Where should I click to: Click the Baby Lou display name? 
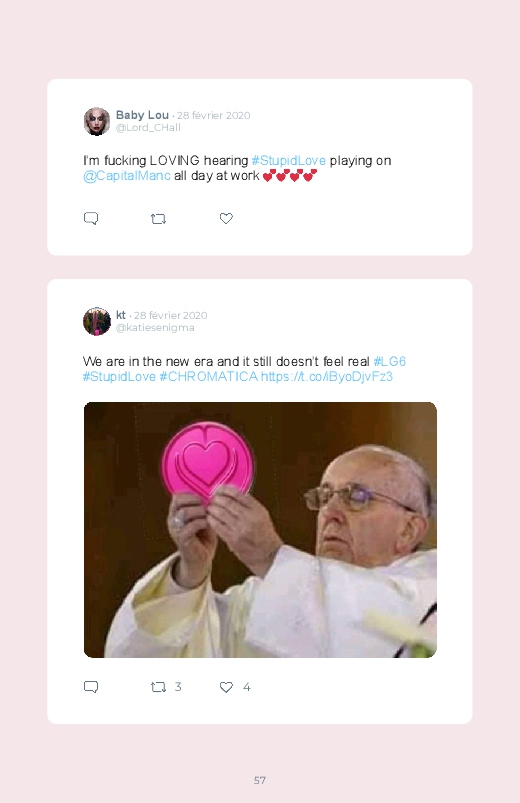(x=142, y=115)
